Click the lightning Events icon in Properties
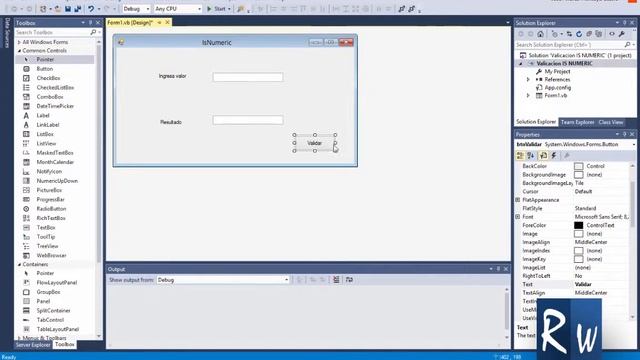 (x=554, y=156)
